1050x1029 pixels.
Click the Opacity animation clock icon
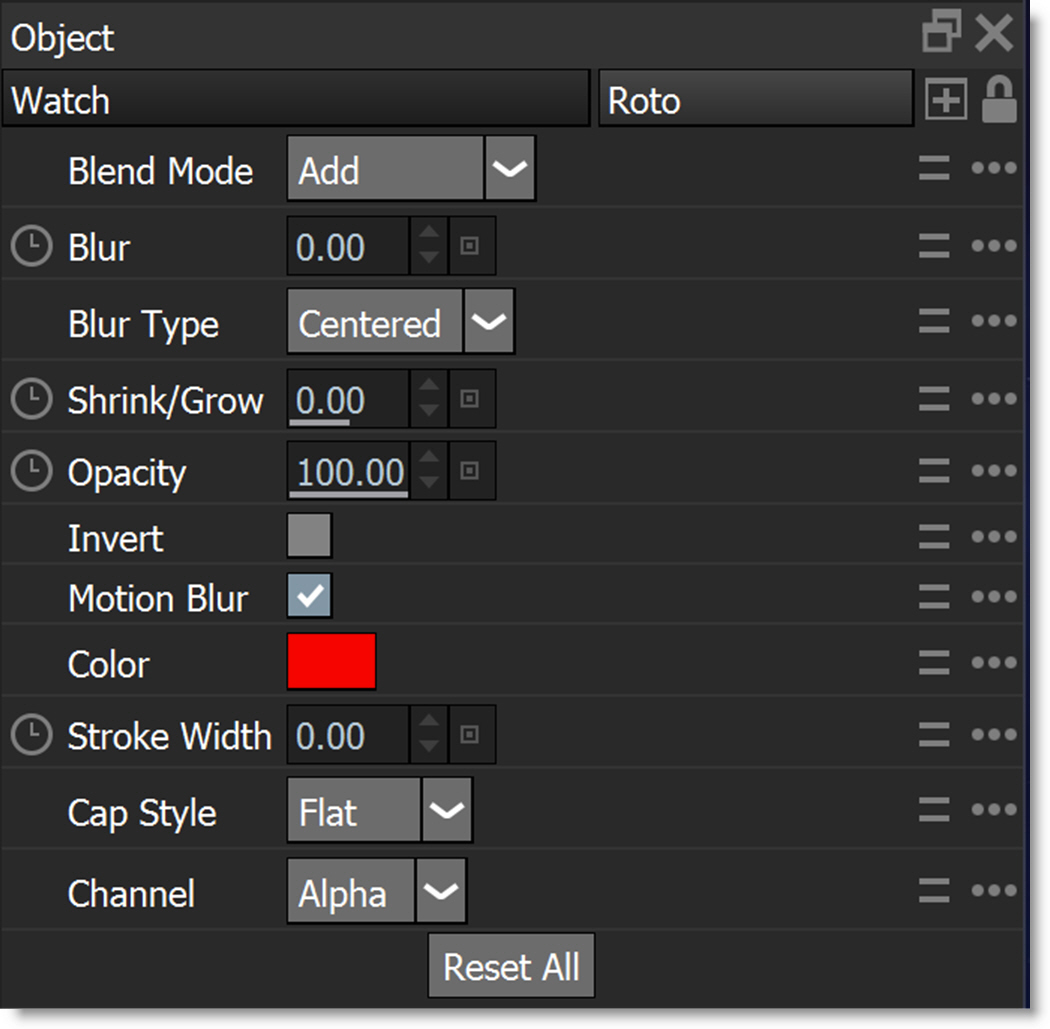[31, 472]
